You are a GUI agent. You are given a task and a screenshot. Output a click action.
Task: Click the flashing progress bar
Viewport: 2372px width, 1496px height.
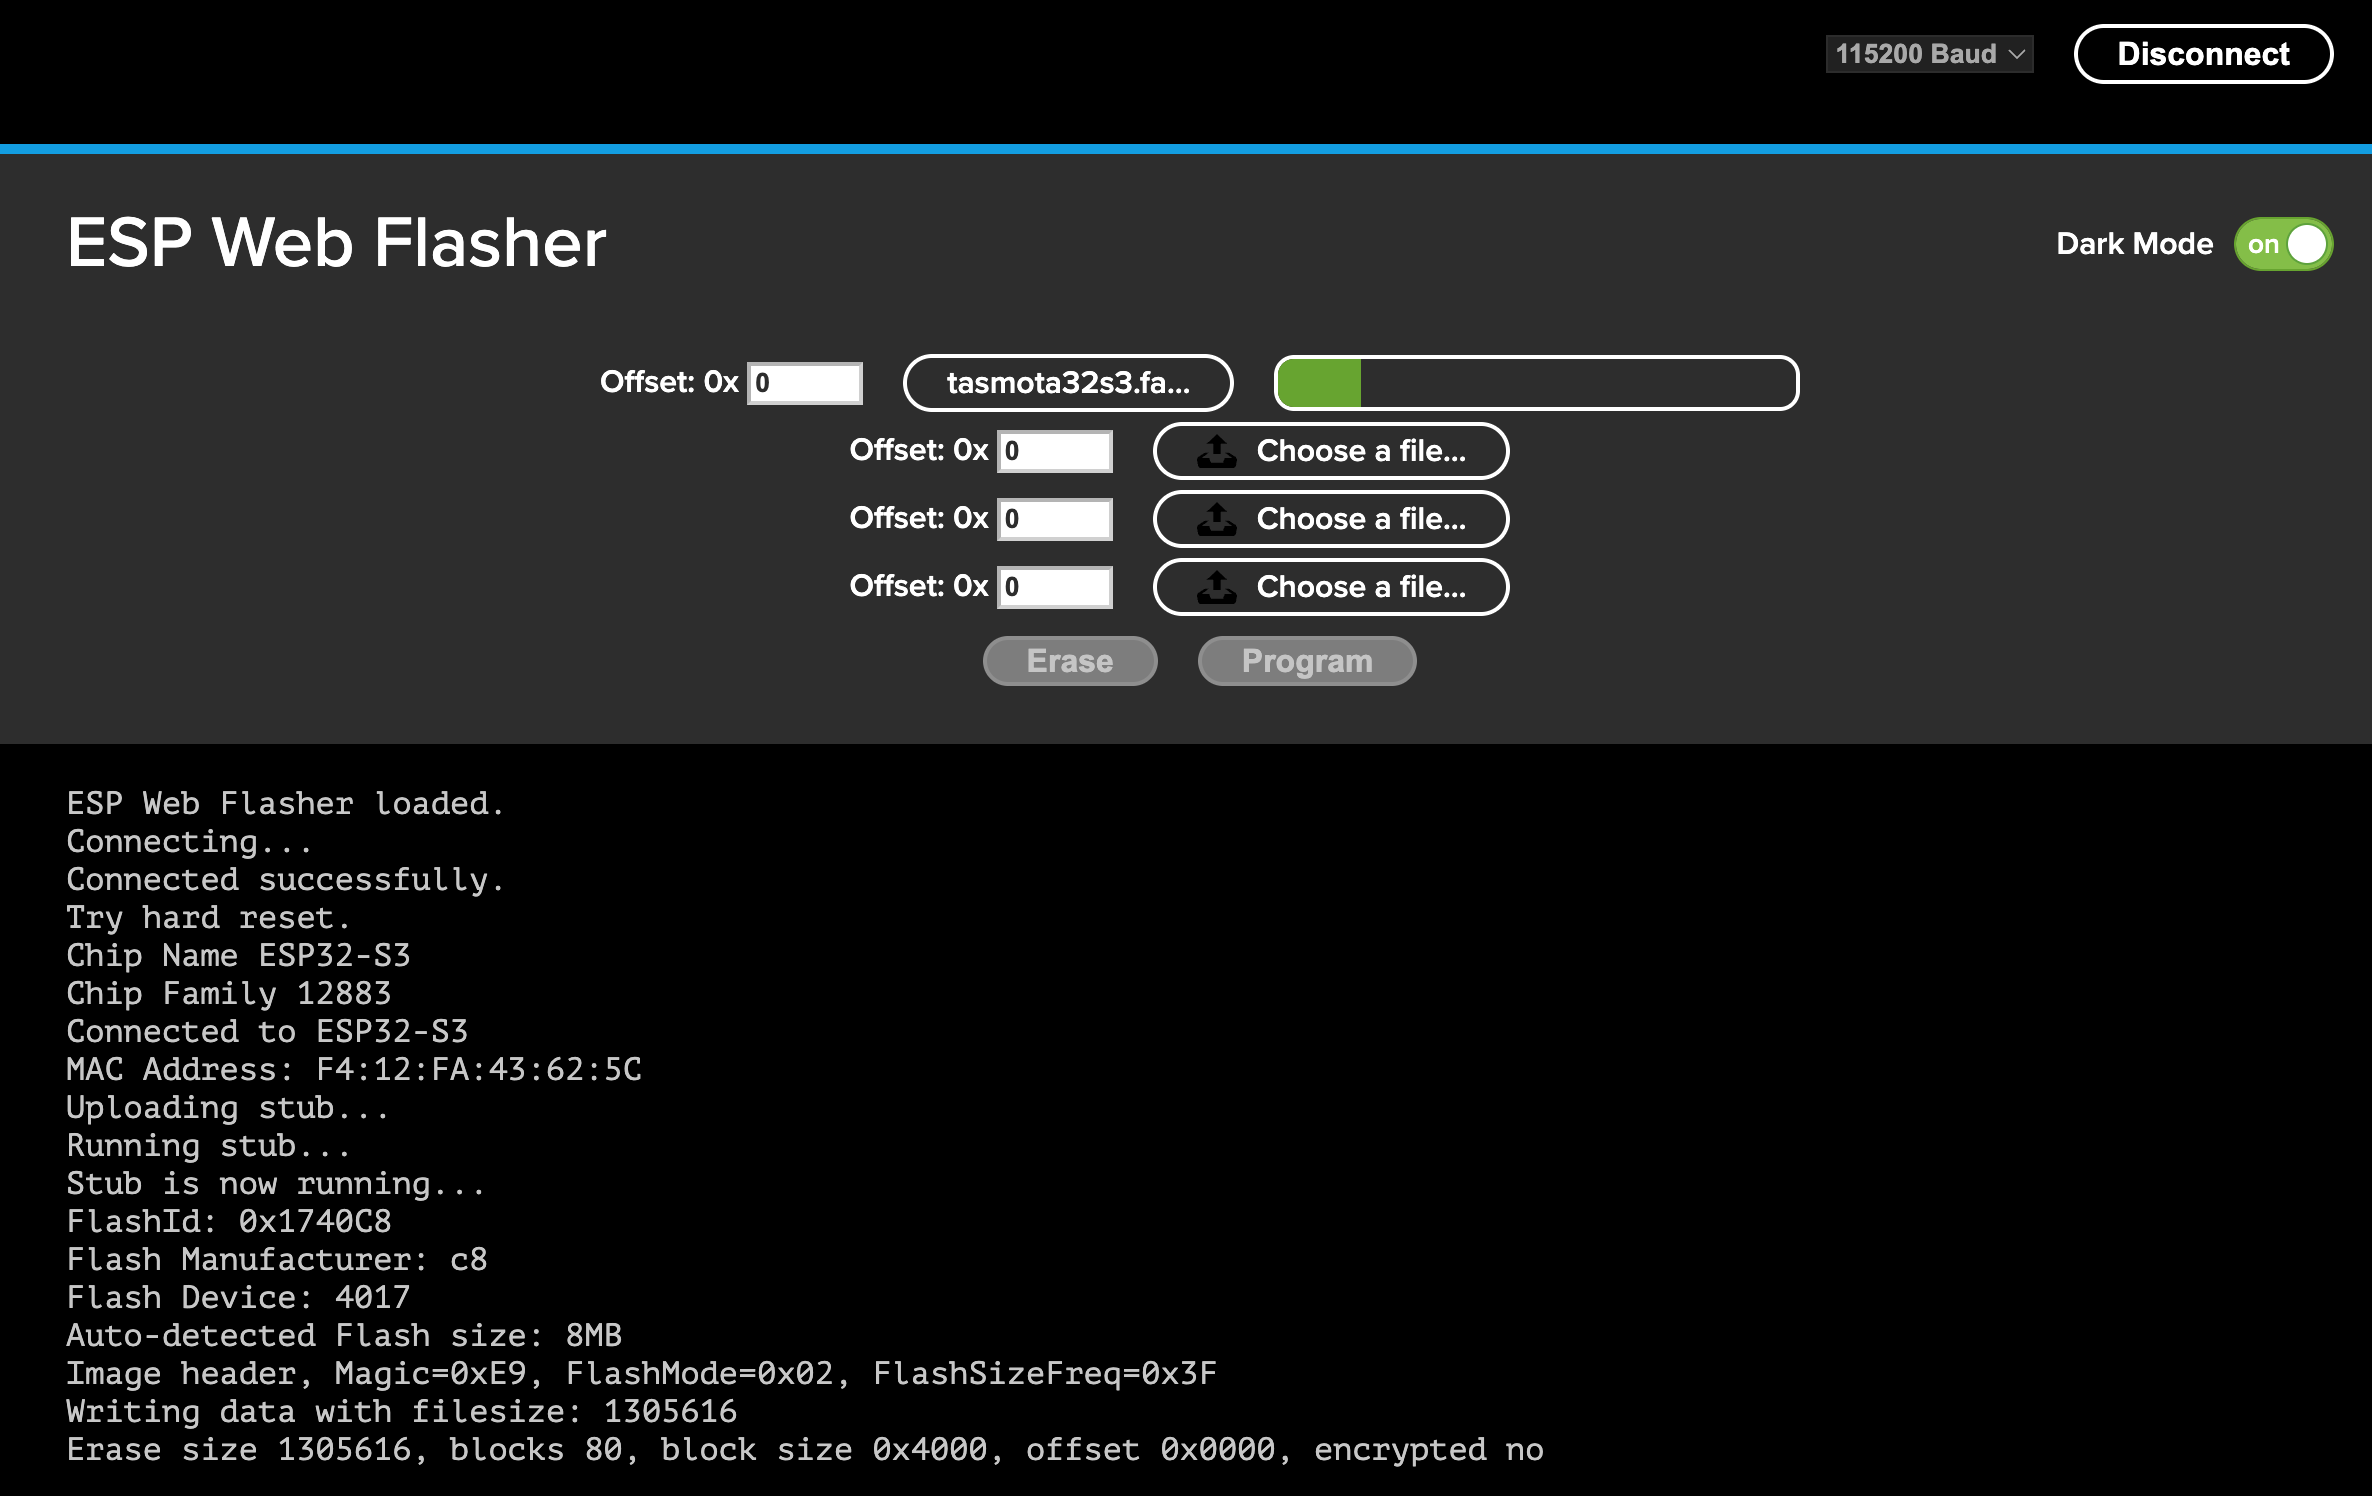click(x=1535, y=383)
